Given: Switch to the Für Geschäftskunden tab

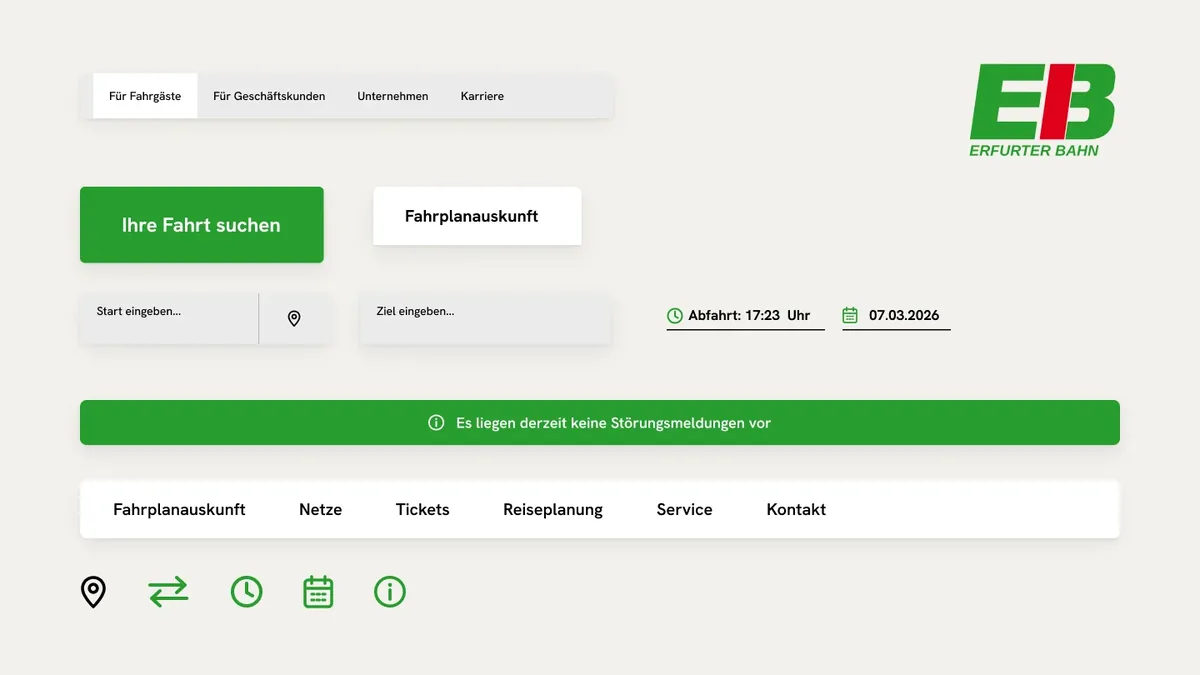Looking at the screenshot, I should point(269,96).
